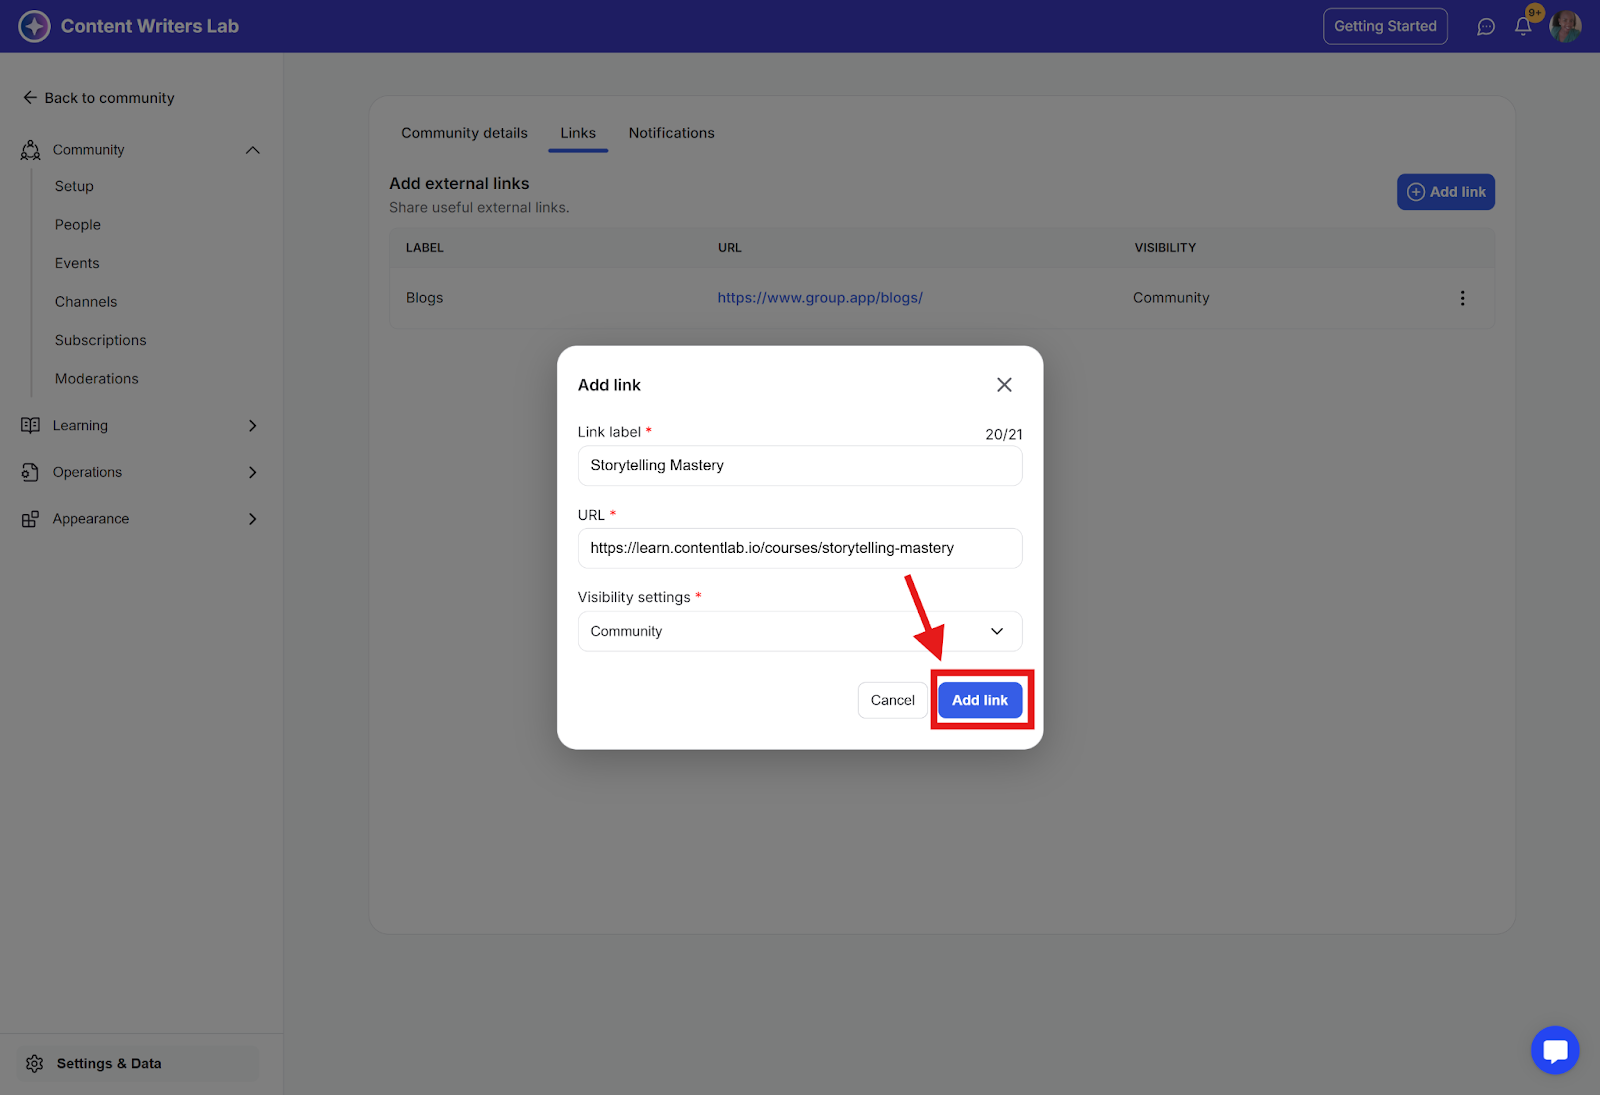The height and width of the screenshot is (1095, 1600).
Task: Click the Getting Started button
Action: [1385, 26]
